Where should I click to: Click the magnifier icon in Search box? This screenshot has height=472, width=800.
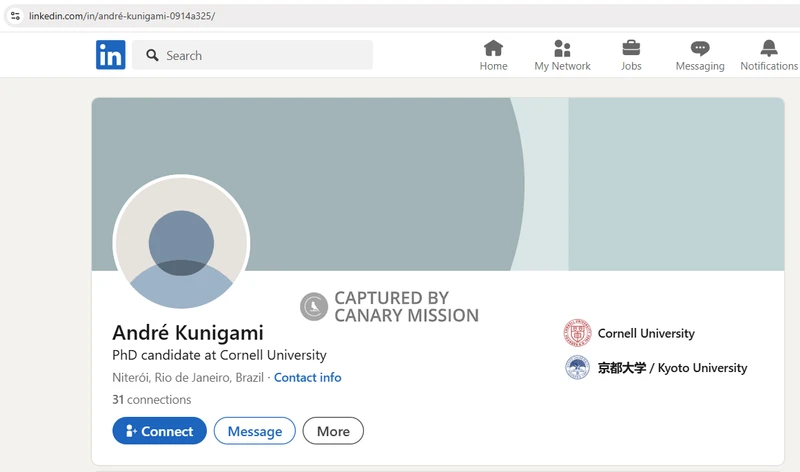click(x=152, y=55)
